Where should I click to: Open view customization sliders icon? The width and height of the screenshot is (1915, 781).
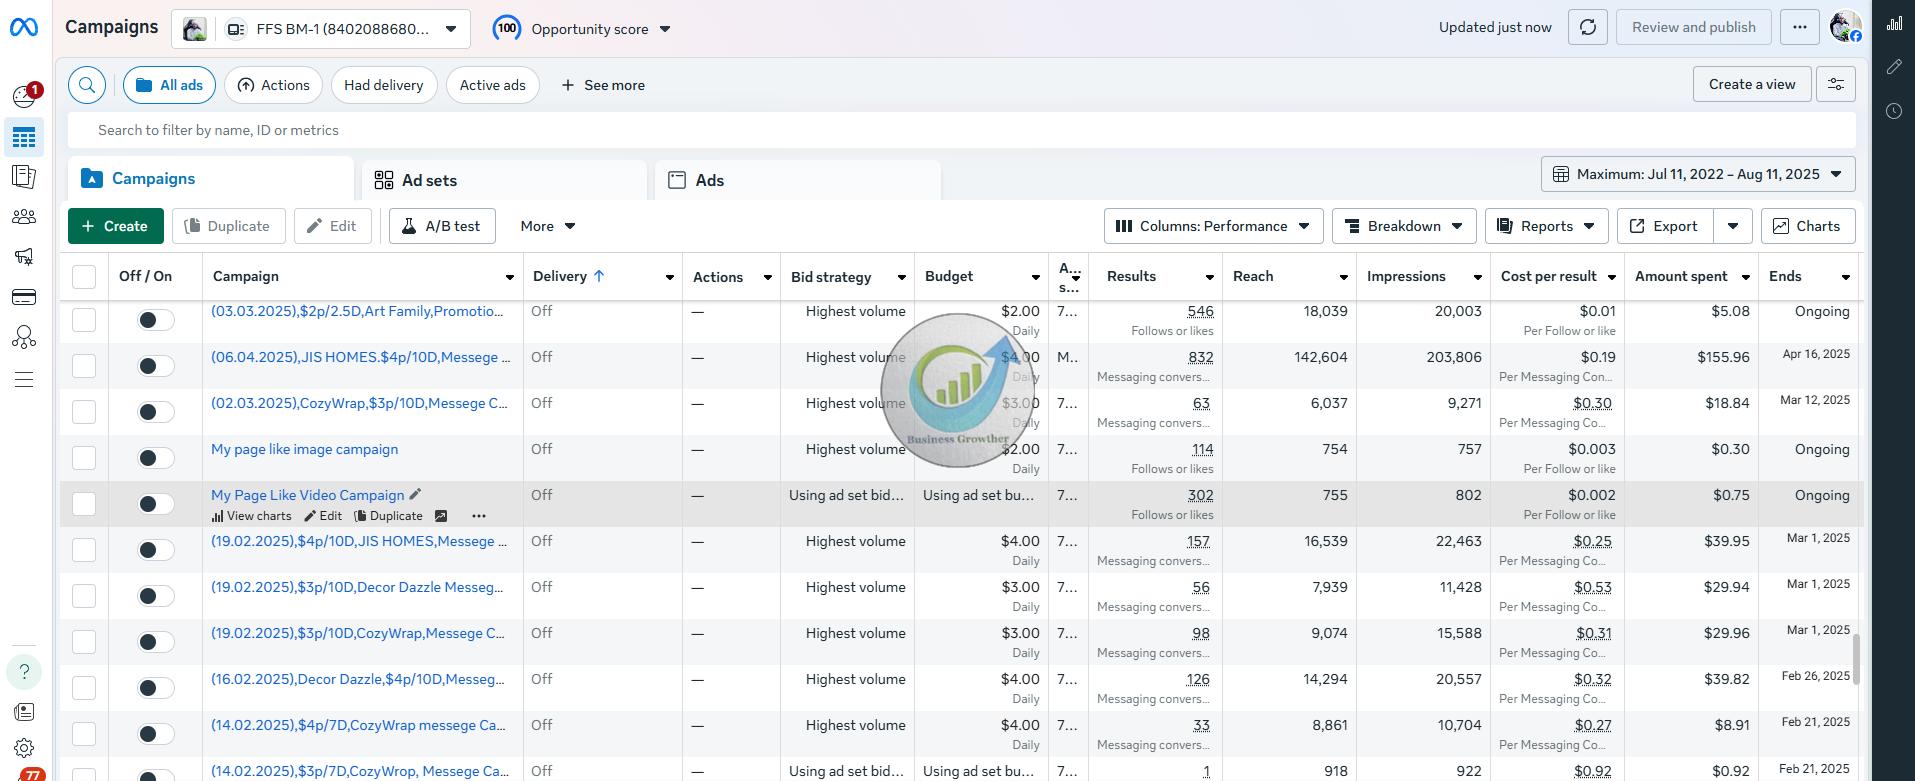coord(1836,85)
